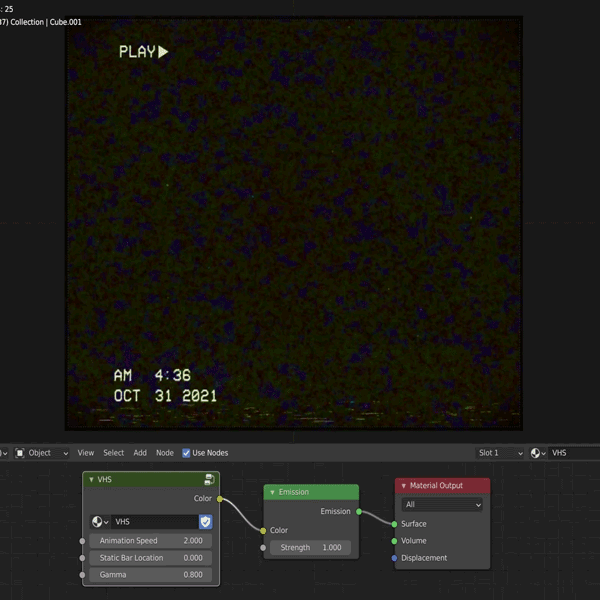Adjust the Gamma value slider
Image resolution: width=600 pixels, height=600 pixels.
pos(151,575)
